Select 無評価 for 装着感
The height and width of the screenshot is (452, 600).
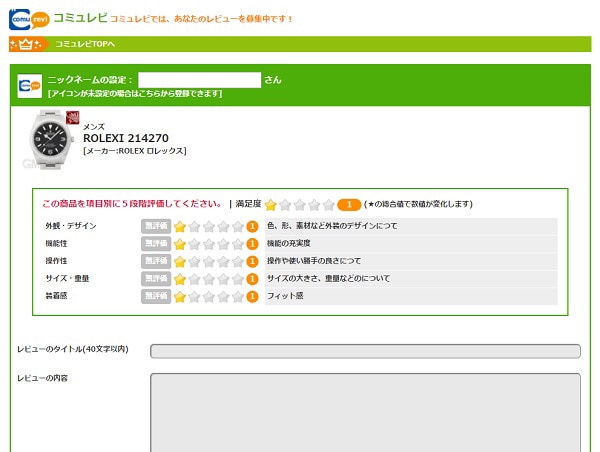click(x=156, y=296)
